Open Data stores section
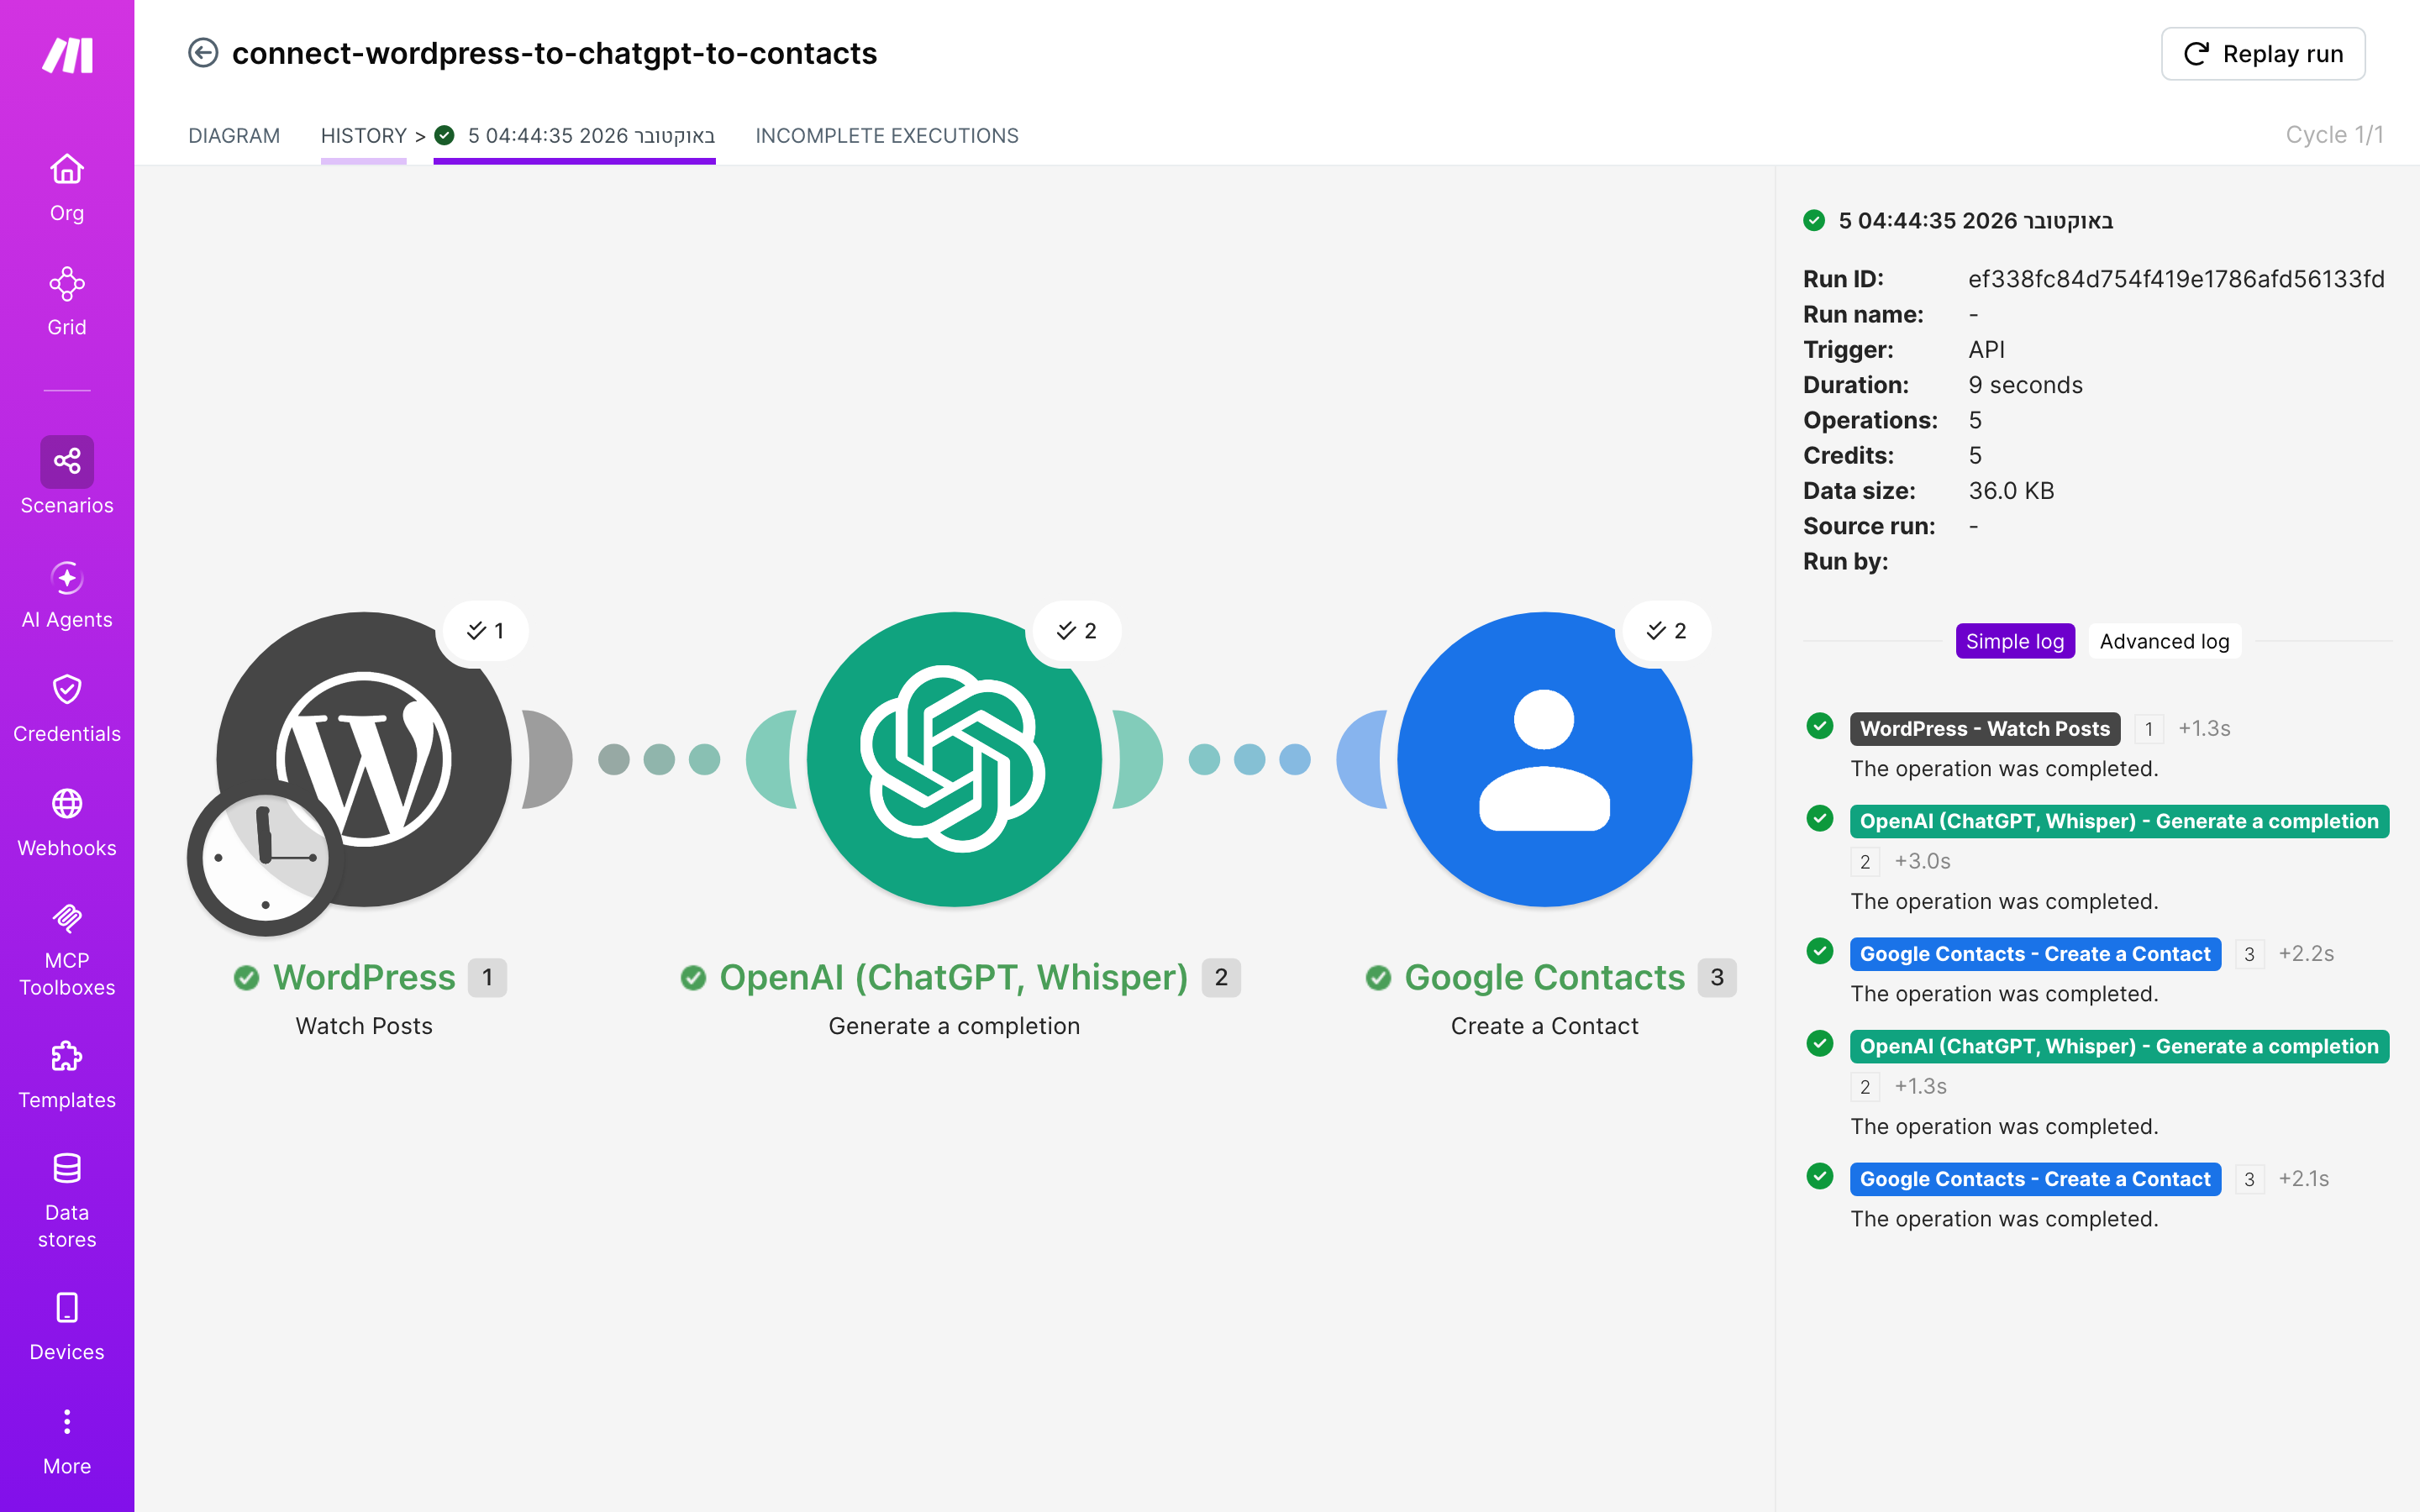Viewport: 2420px width, 1512px height. point(67,1201)
